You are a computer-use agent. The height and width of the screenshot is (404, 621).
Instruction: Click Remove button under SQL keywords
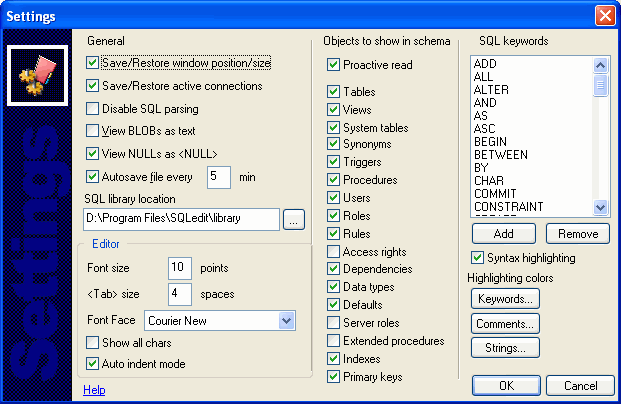(x=578, y=234)
